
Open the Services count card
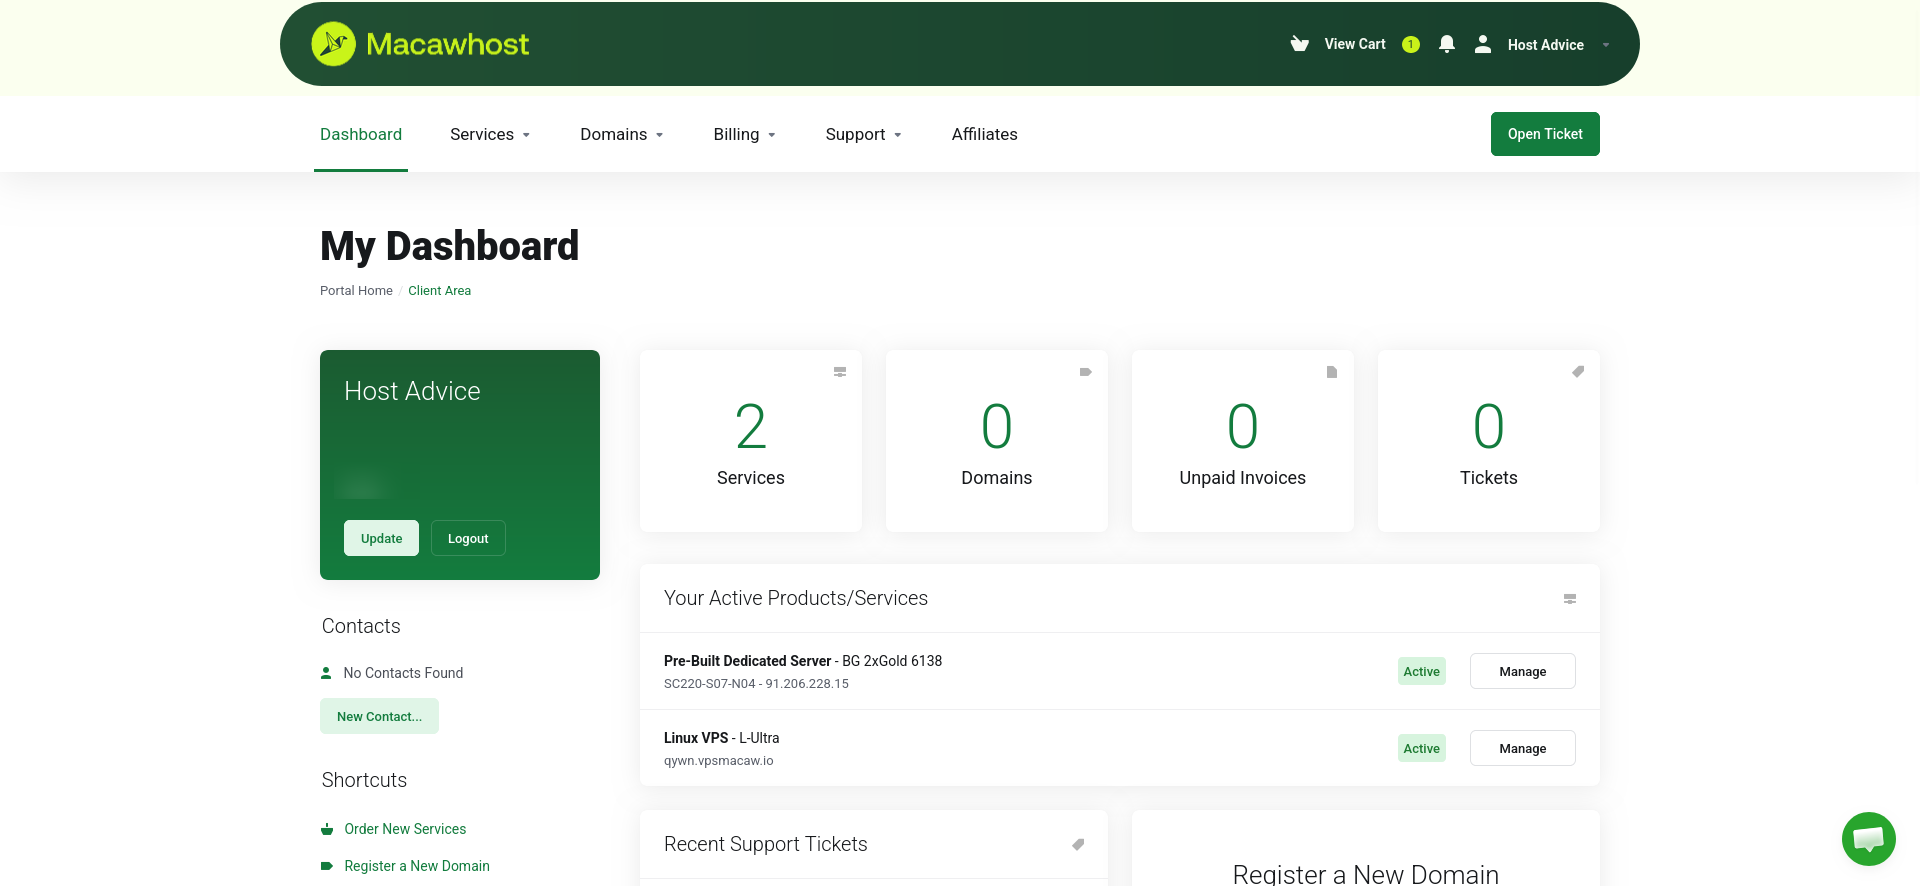[751, 441]
